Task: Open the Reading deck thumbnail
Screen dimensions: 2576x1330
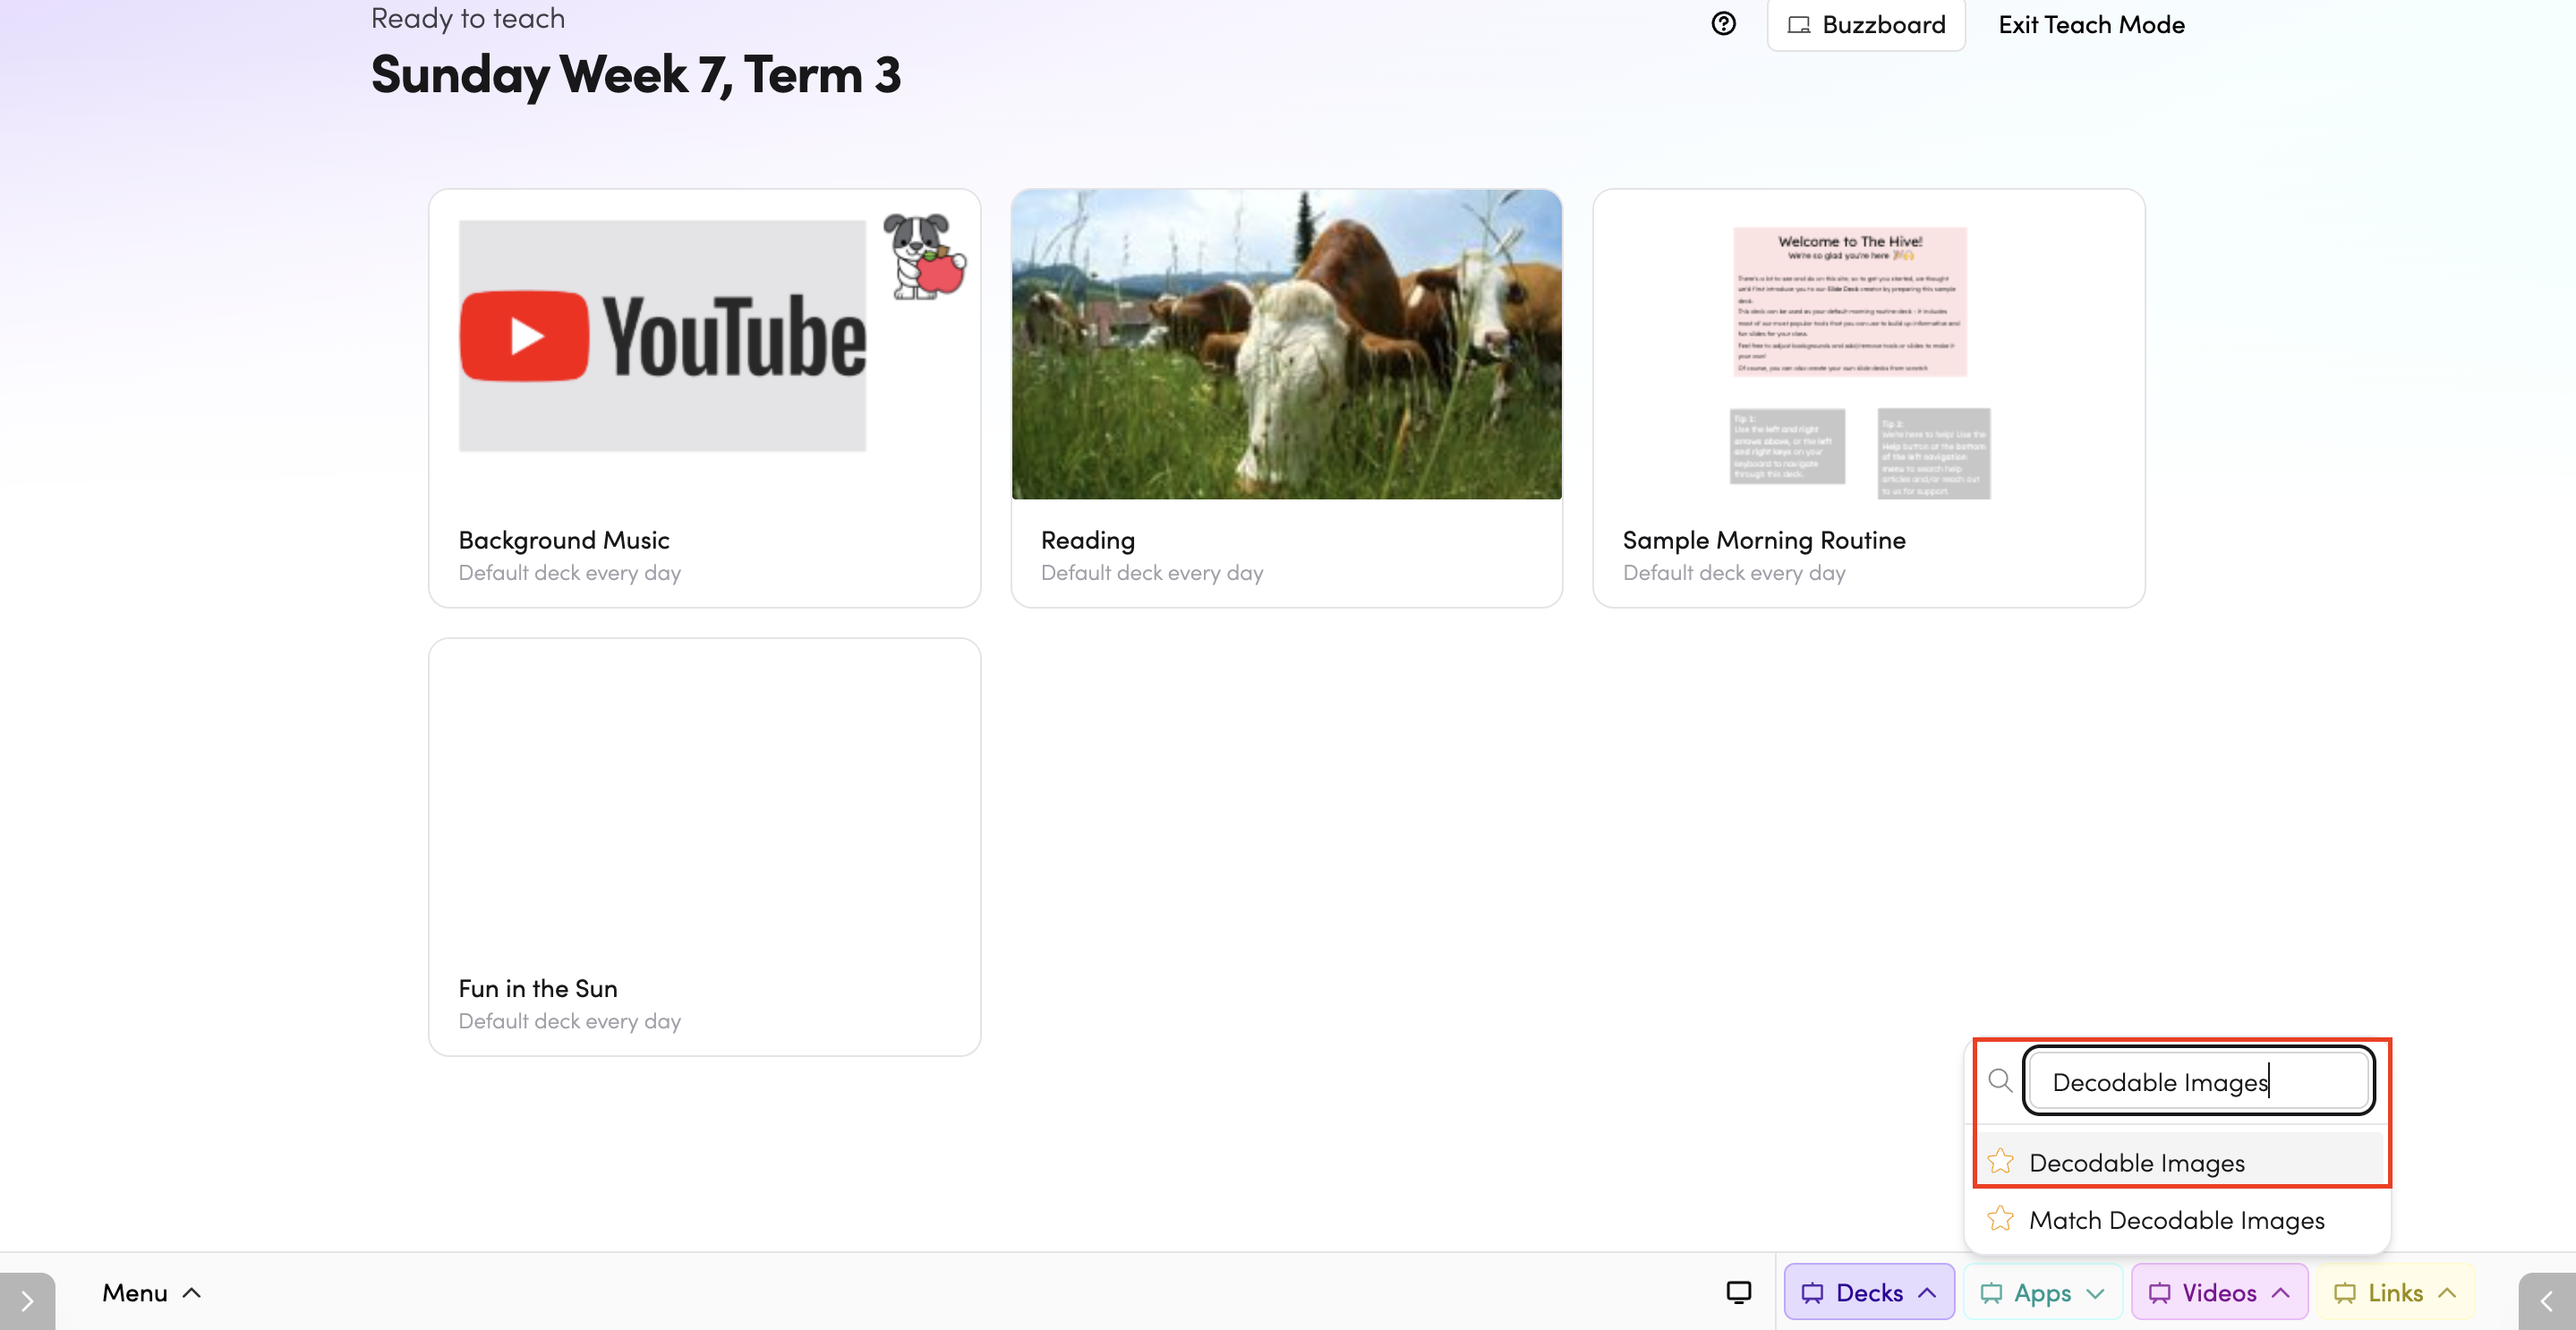Action: tap(1286, 344)
